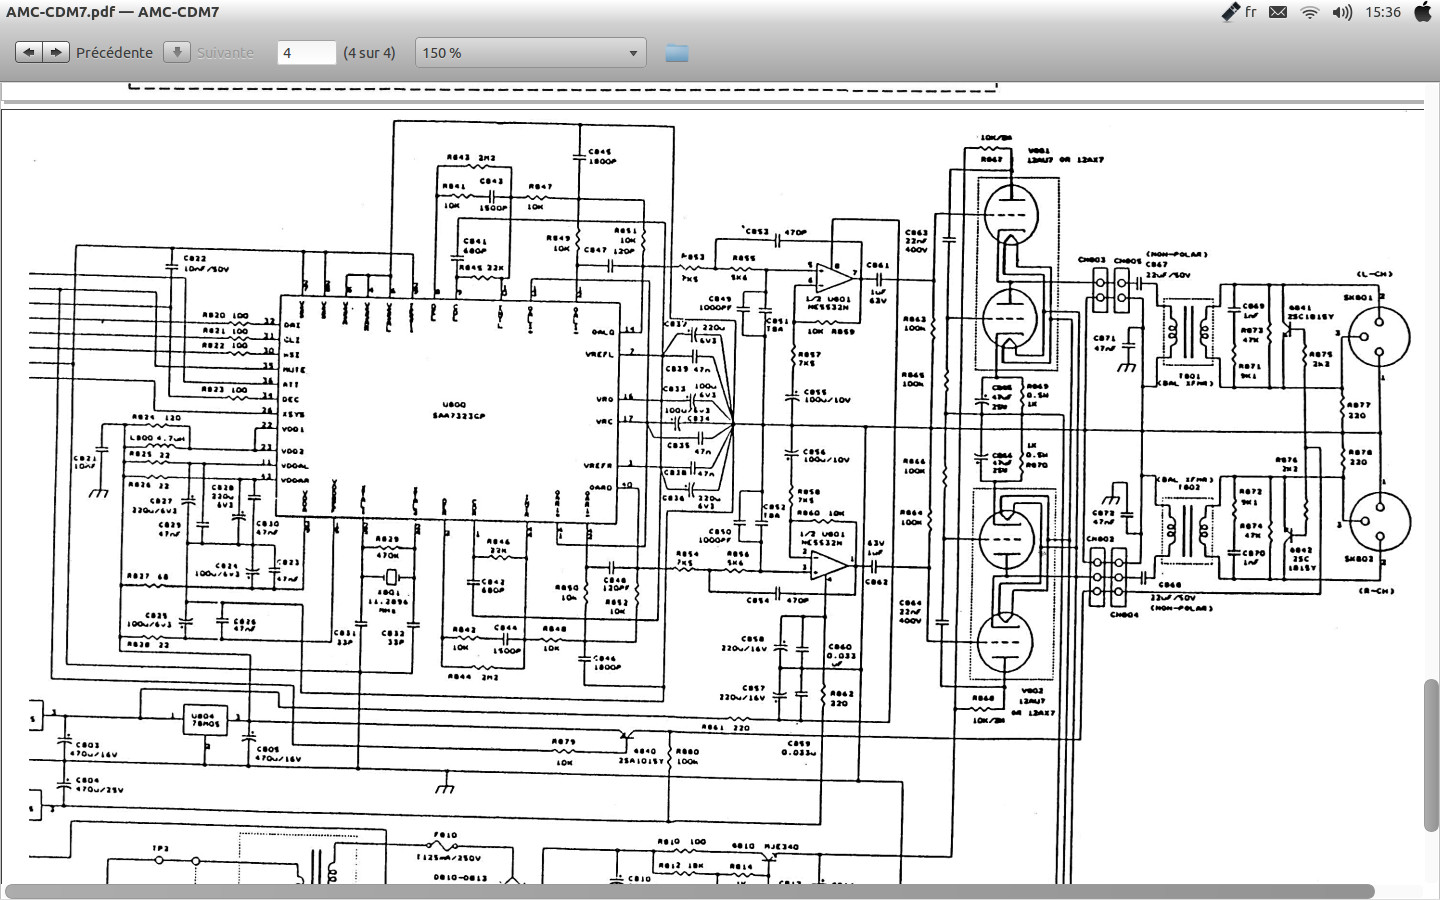Screen dimensions: 1440x900
Task: Click the 2SA1015Y transistor label
Action: [642, 761]
